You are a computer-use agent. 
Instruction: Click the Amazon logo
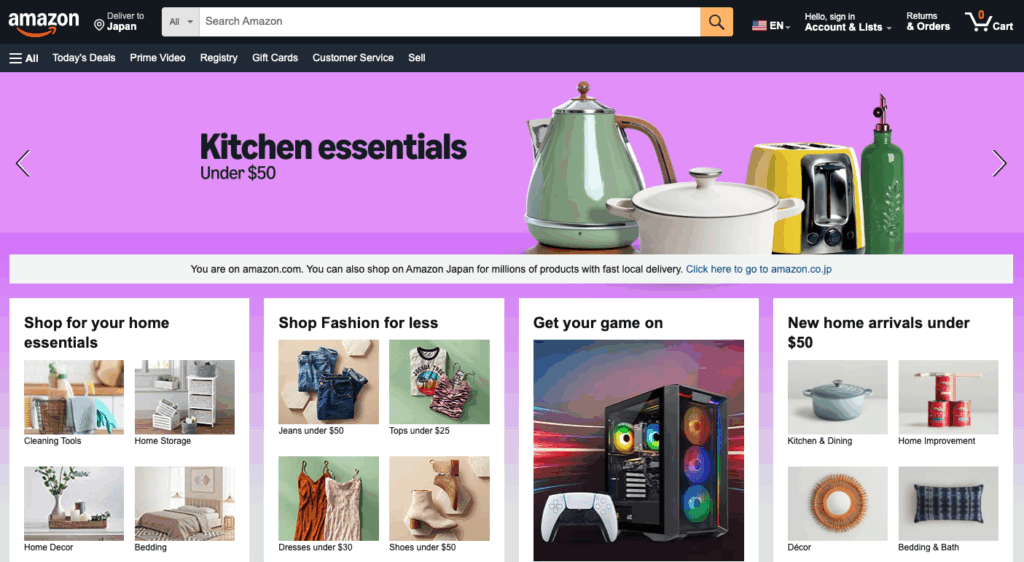[44, 23]
